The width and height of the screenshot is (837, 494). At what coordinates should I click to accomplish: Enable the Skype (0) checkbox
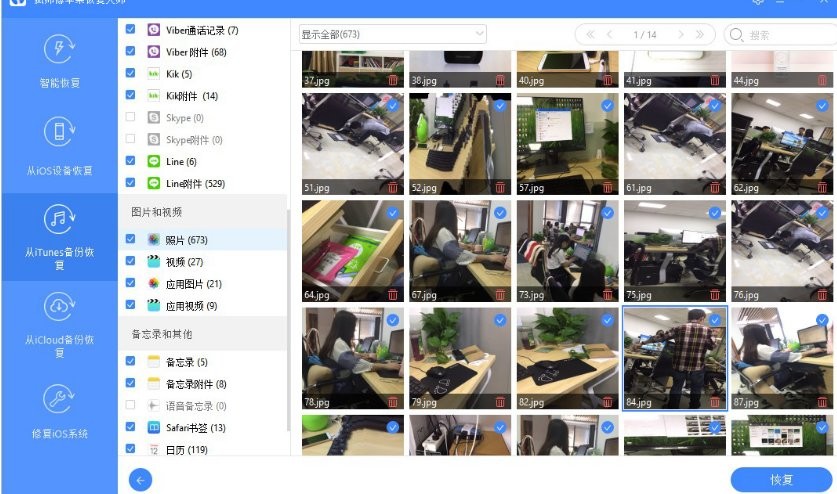point(130,116)
